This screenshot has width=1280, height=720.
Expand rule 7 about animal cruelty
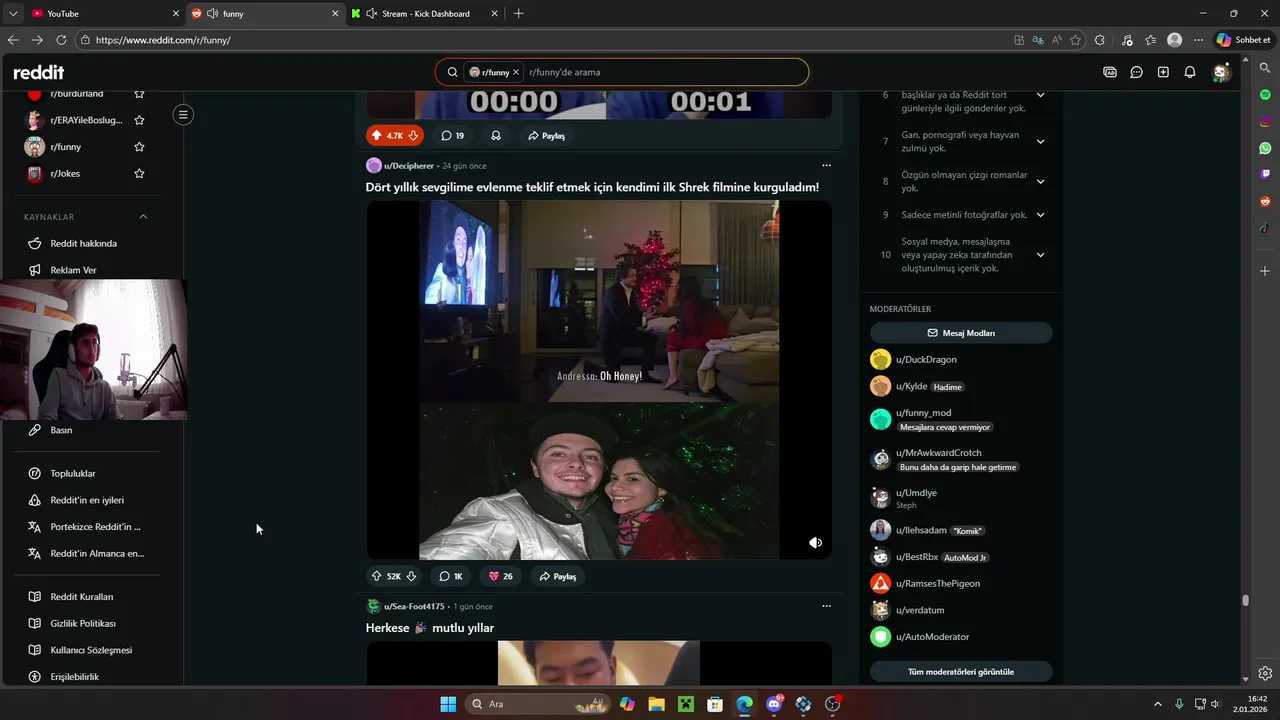click(1040, 141)
